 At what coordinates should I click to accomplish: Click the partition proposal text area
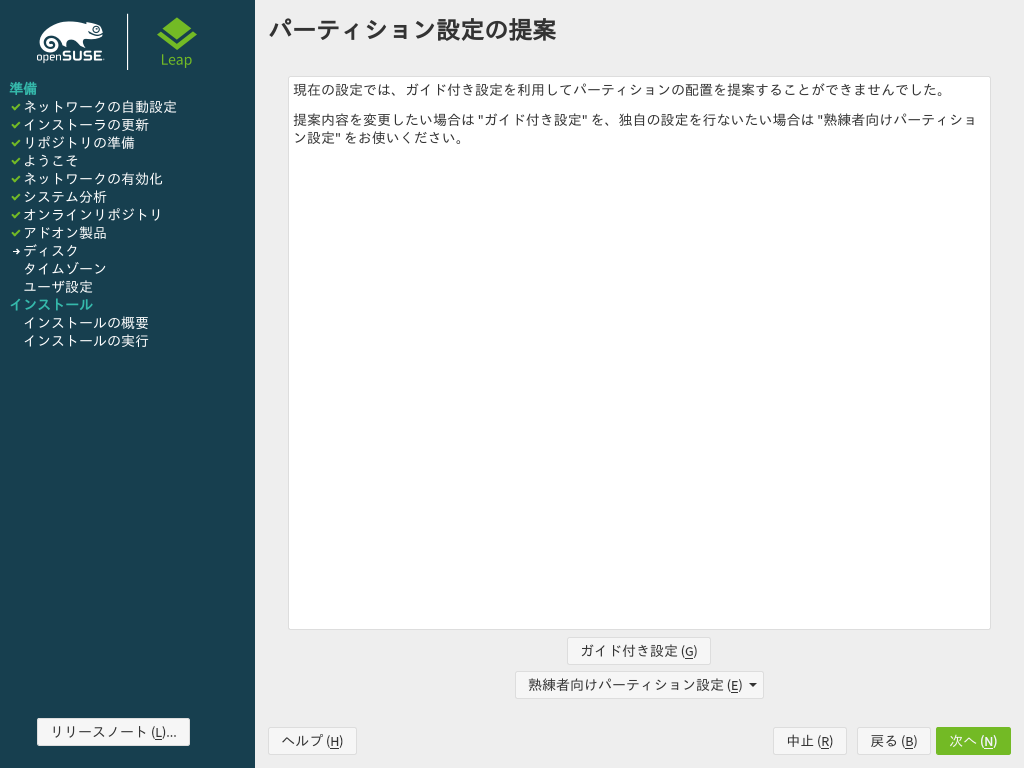[639, 380]
